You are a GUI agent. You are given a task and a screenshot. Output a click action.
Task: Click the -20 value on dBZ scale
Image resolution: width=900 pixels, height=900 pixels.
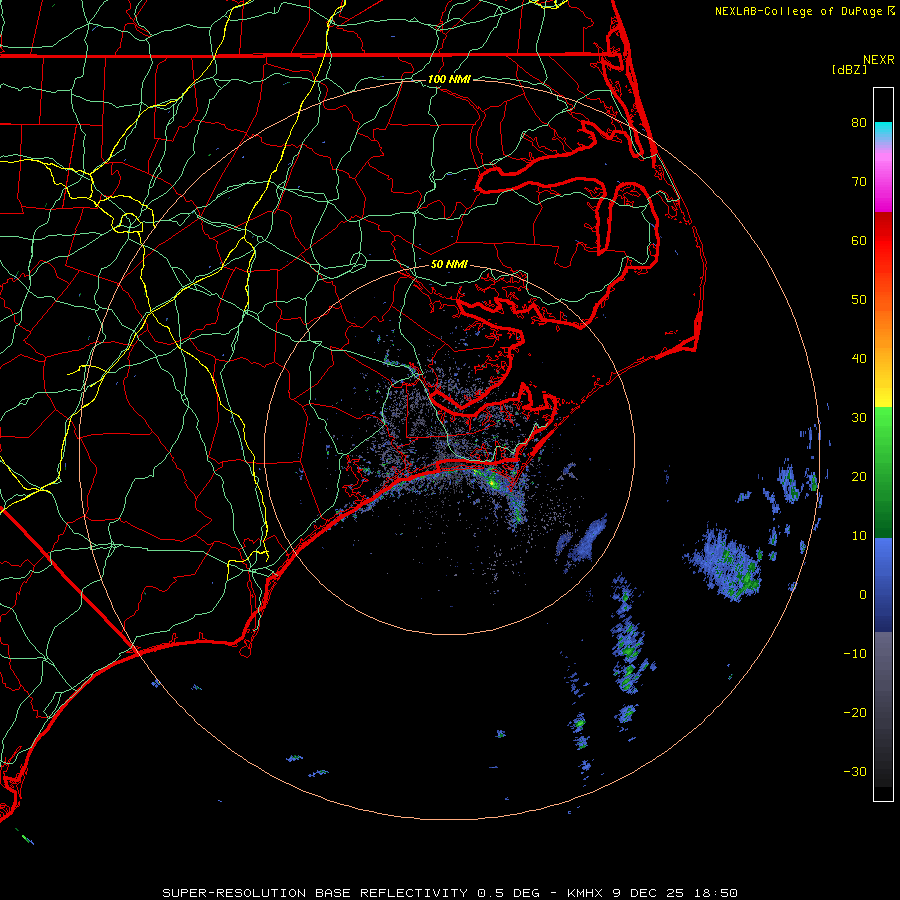[x=855, y=712]
